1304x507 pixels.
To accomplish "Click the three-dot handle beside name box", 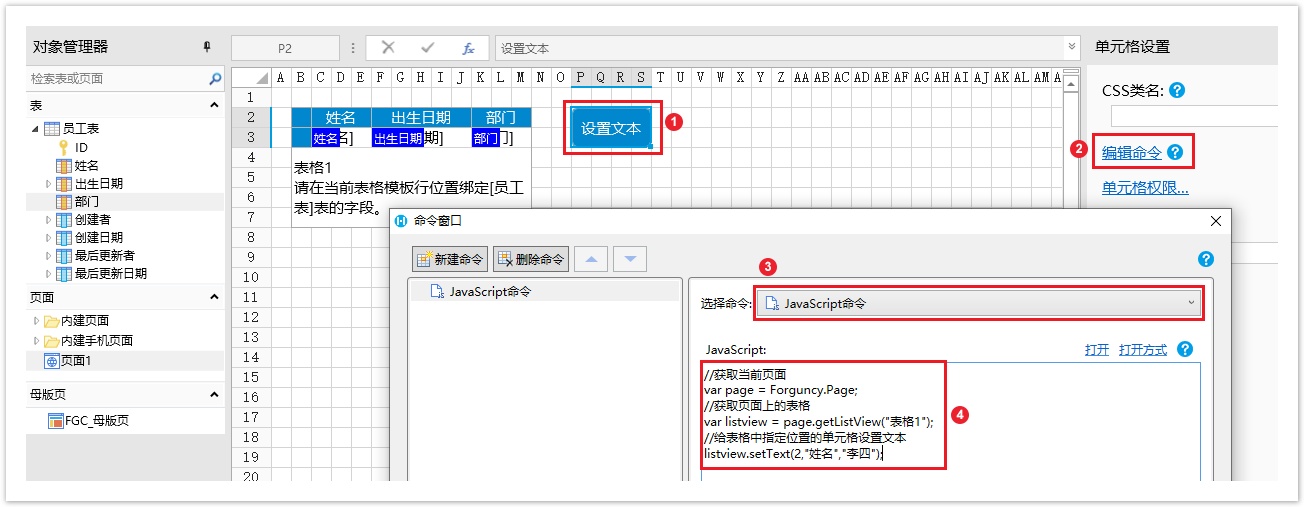I will coord(353,47).
